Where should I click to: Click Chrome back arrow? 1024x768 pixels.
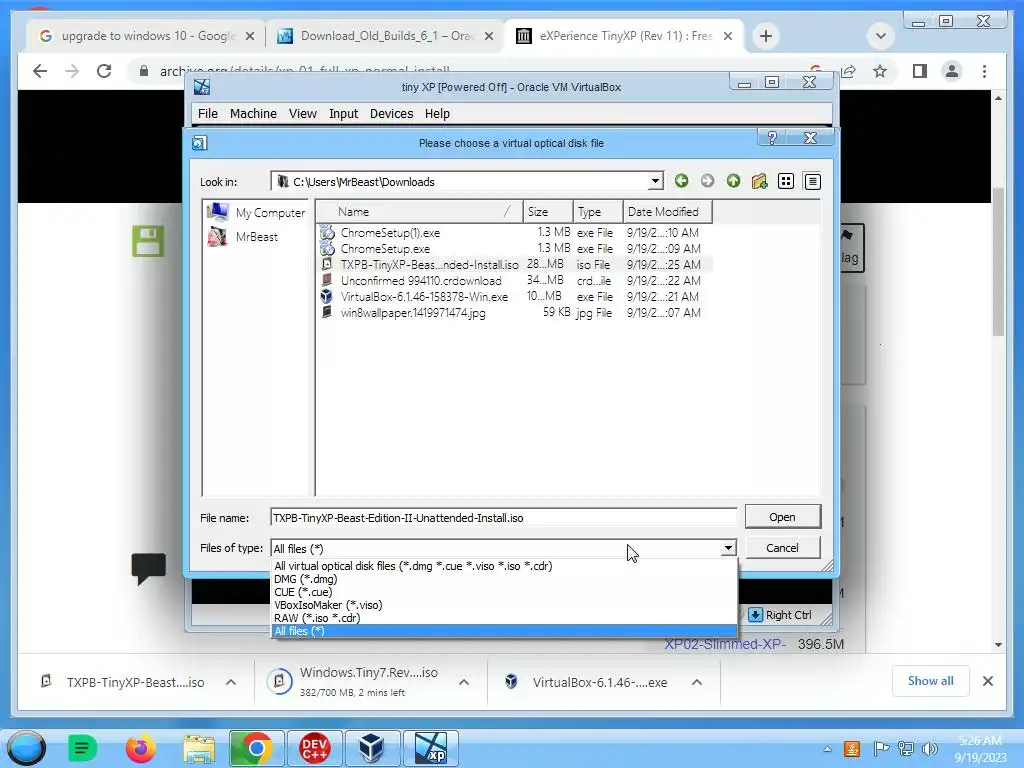click(40, 71)
